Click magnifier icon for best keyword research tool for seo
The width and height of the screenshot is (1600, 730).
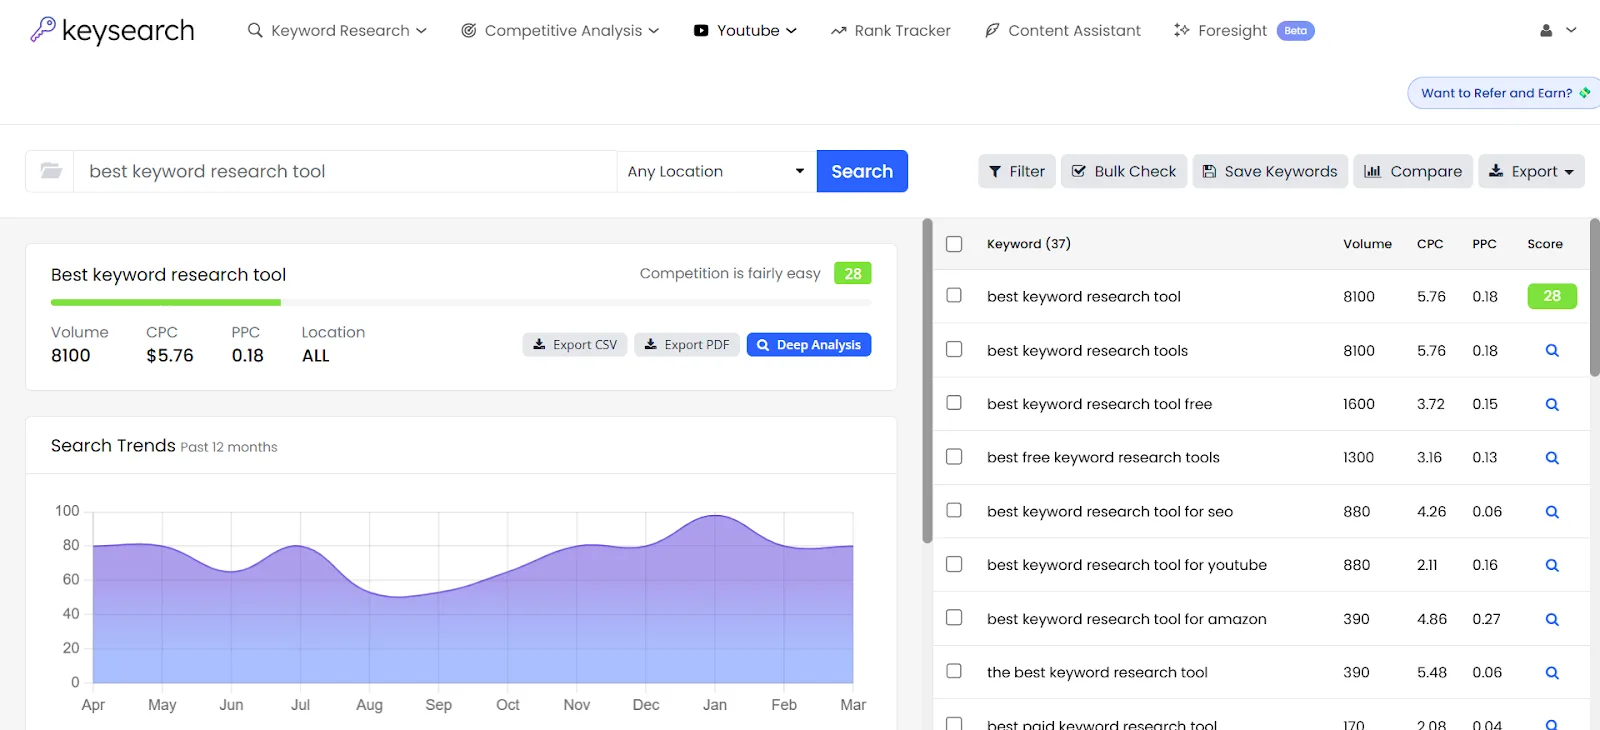click(1552, 512)
